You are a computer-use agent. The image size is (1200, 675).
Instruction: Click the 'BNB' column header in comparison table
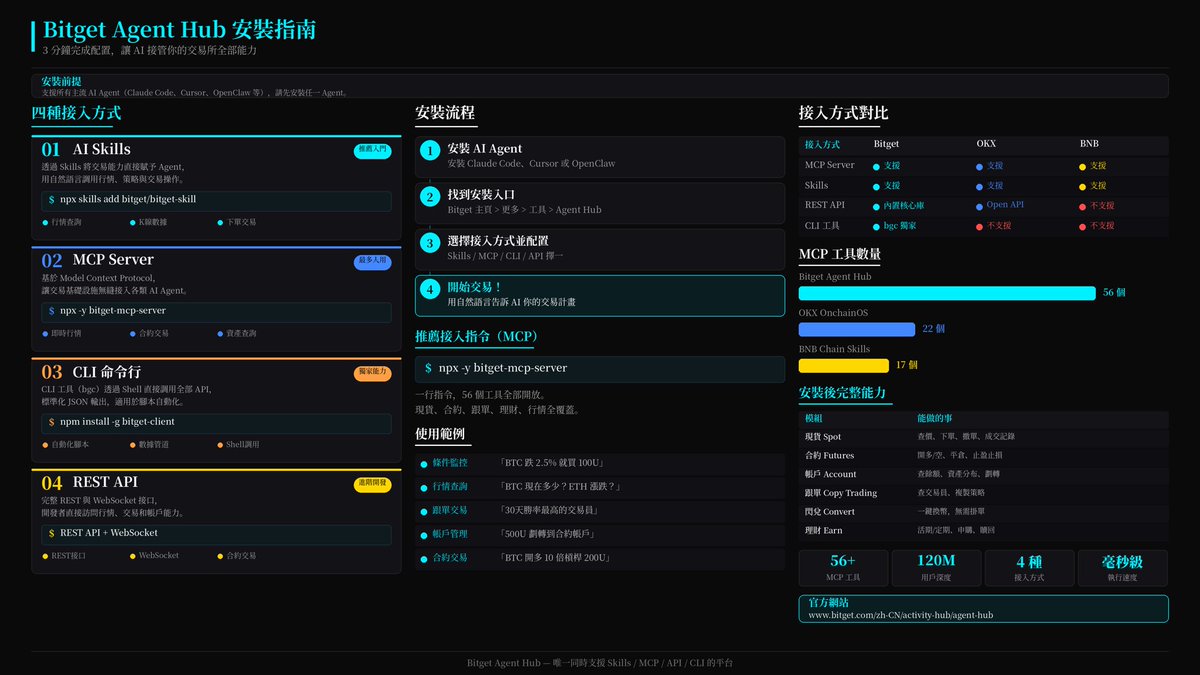click(1089, 144)
